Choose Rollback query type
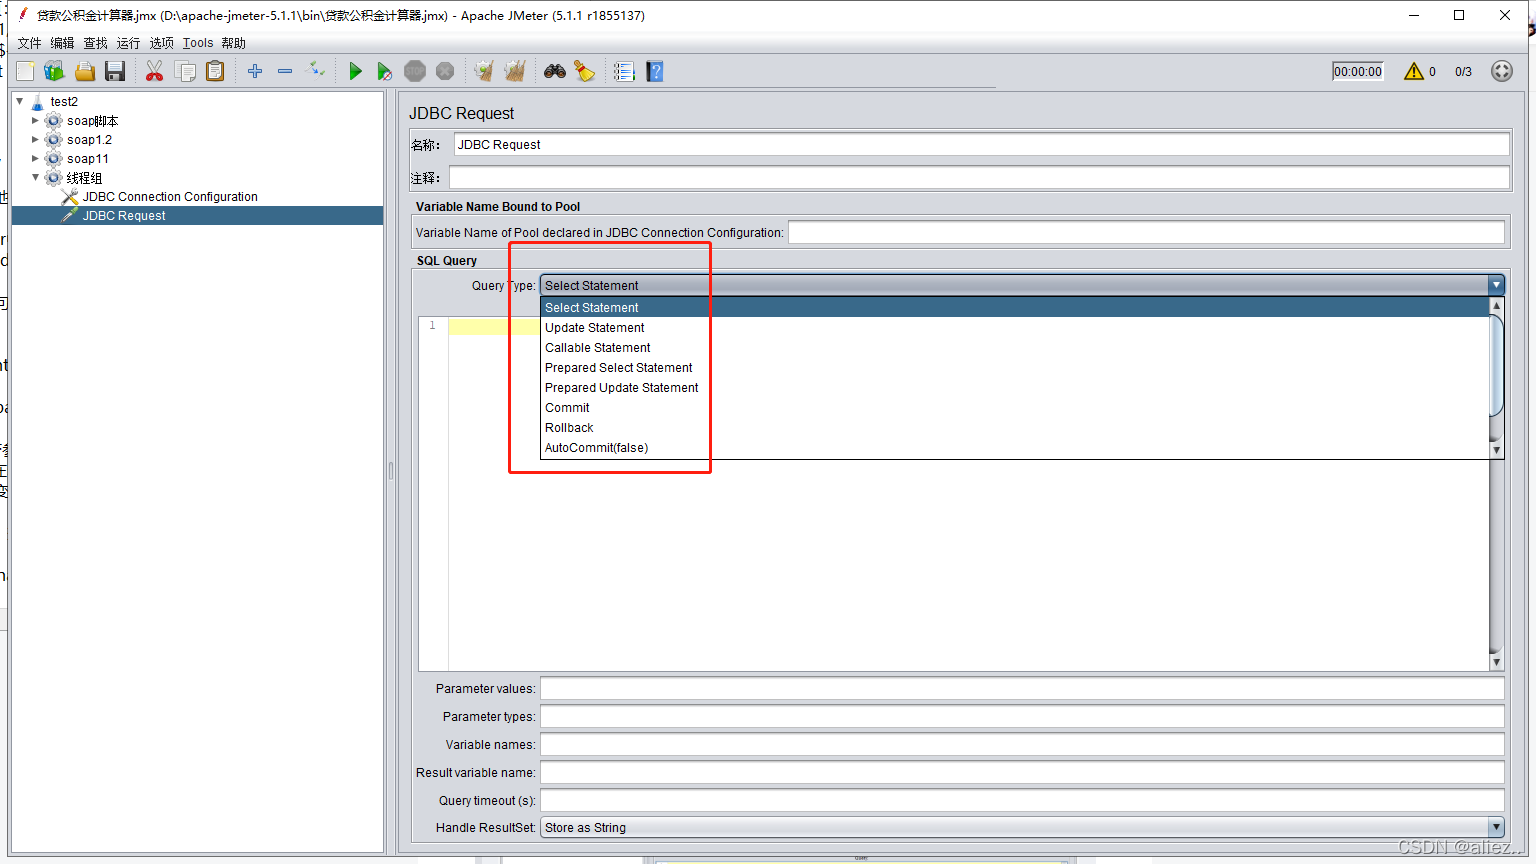This screenshot has width=1536, height=864. 1015,428
